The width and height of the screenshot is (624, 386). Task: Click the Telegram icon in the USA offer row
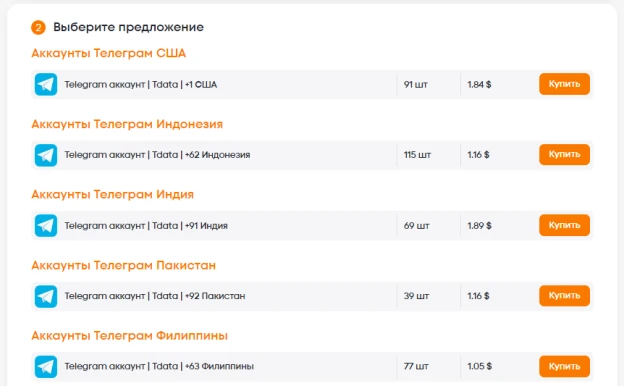(46, 84)
